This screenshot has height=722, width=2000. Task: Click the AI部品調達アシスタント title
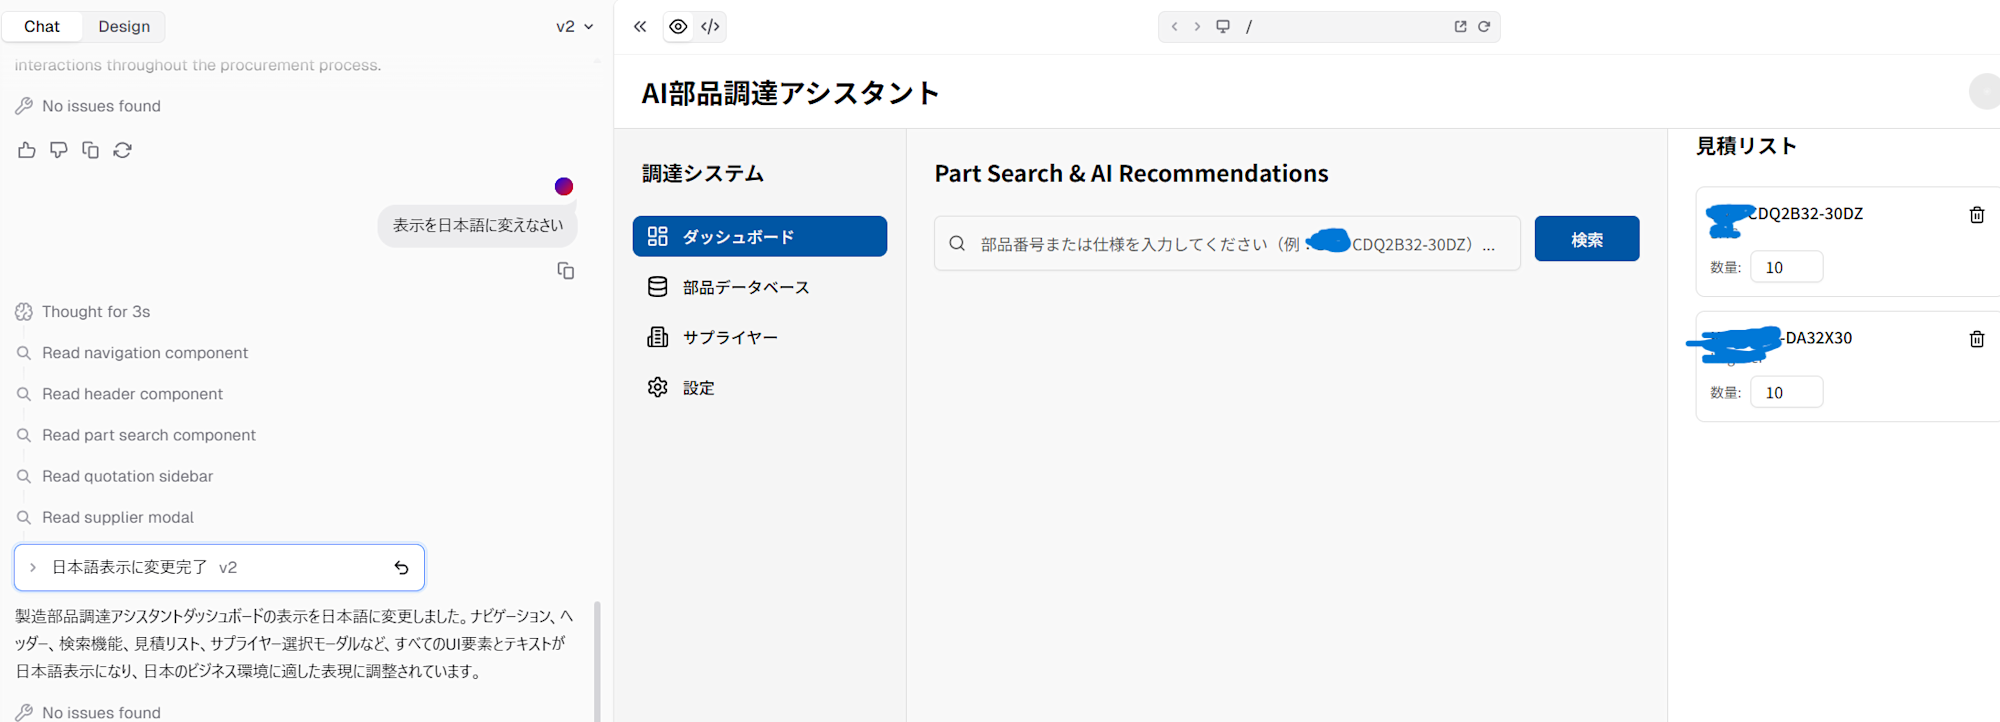(x=790, y=93)
